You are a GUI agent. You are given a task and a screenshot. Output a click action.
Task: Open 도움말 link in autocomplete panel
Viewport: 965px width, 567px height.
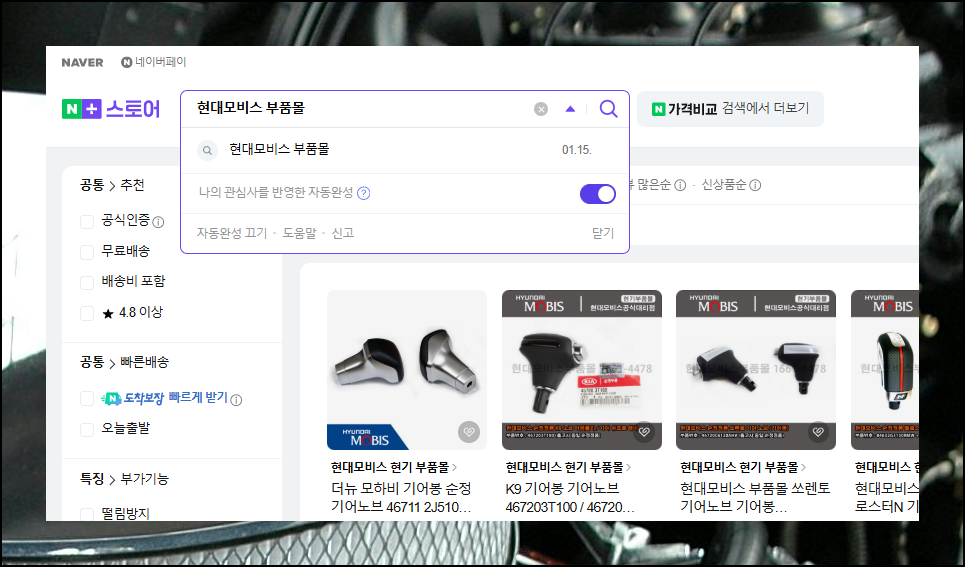[299, 233]
